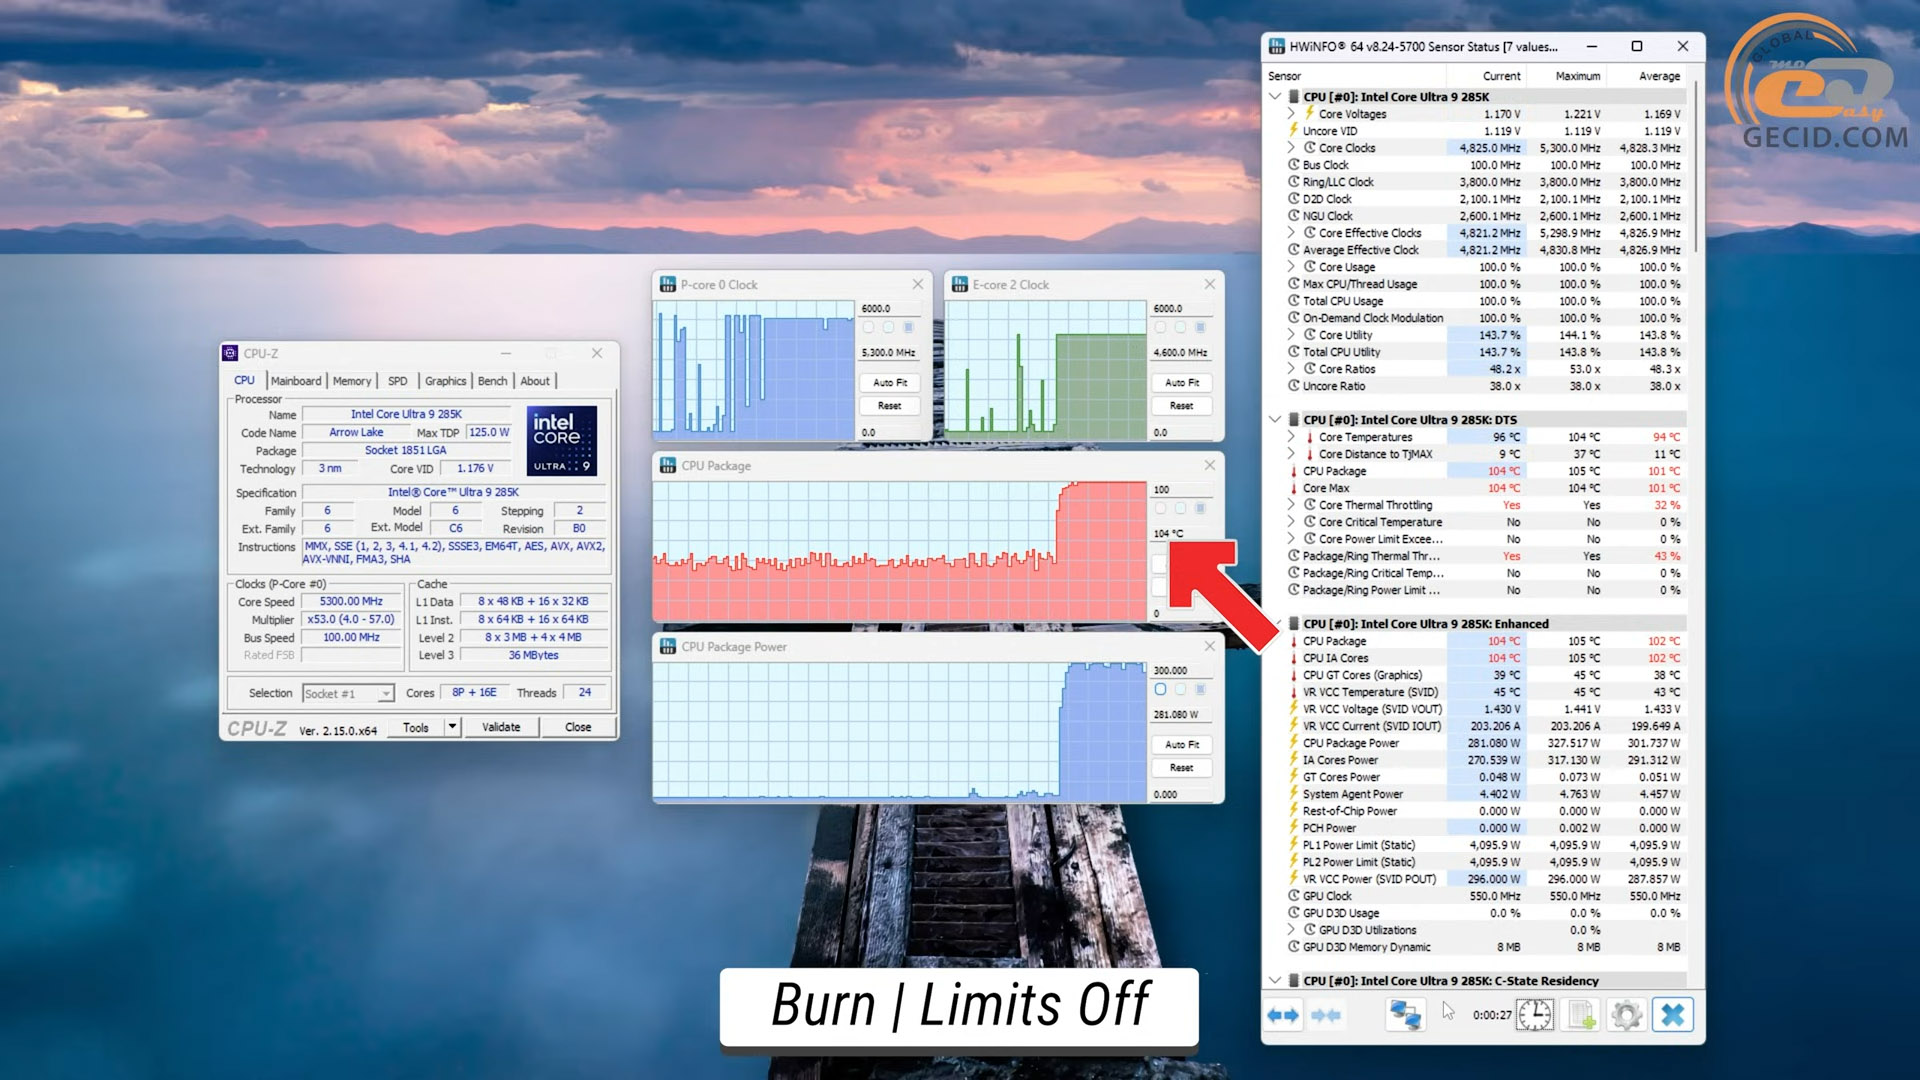Image resolution: width=1920 pixels, height=1080 pixels.
Task: Click the thermometer icon beside Core Max row
Action: tap(1293, 488)
